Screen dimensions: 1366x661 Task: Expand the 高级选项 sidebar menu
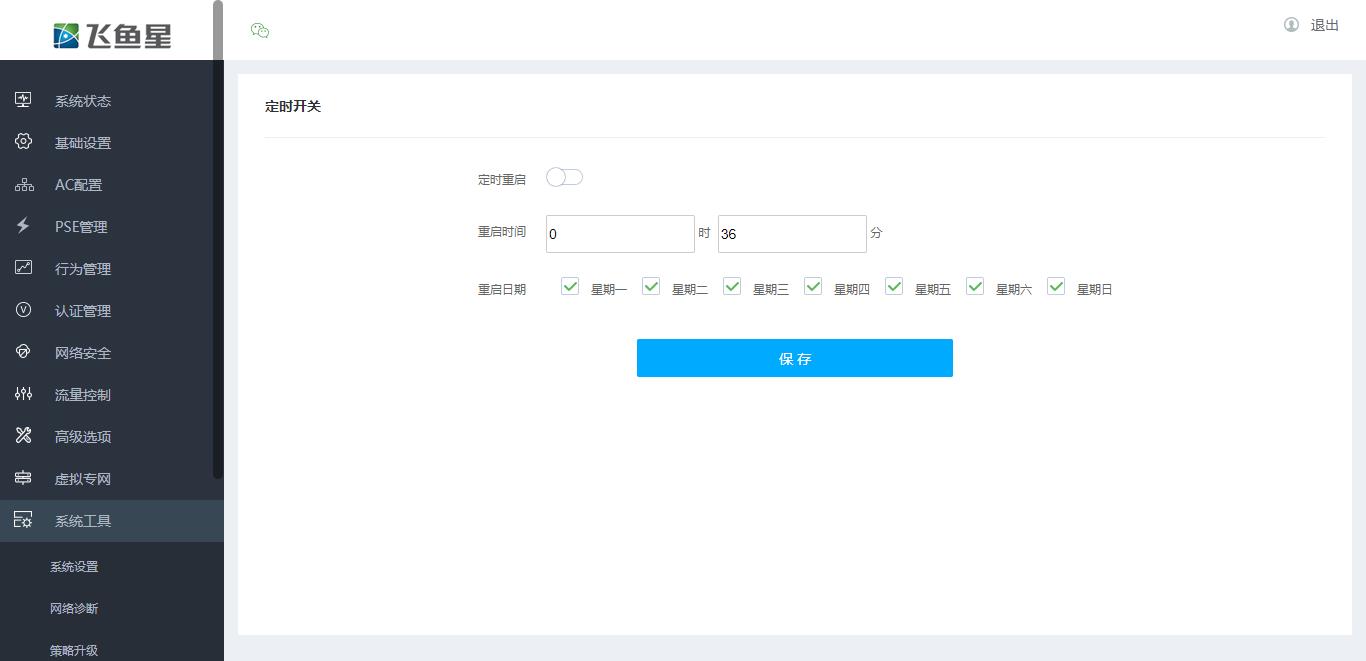click(83, 437)
